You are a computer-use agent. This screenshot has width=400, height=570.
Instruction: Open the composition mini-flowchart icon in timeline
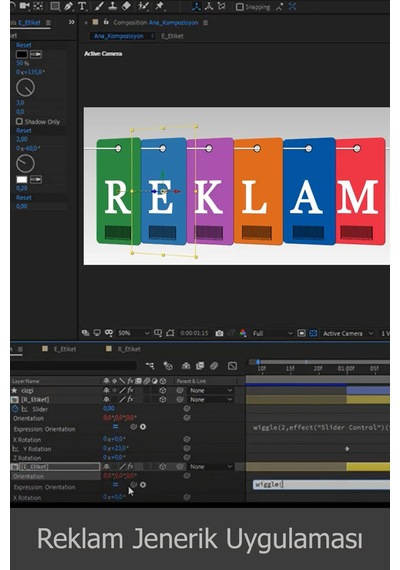[150, 366]
